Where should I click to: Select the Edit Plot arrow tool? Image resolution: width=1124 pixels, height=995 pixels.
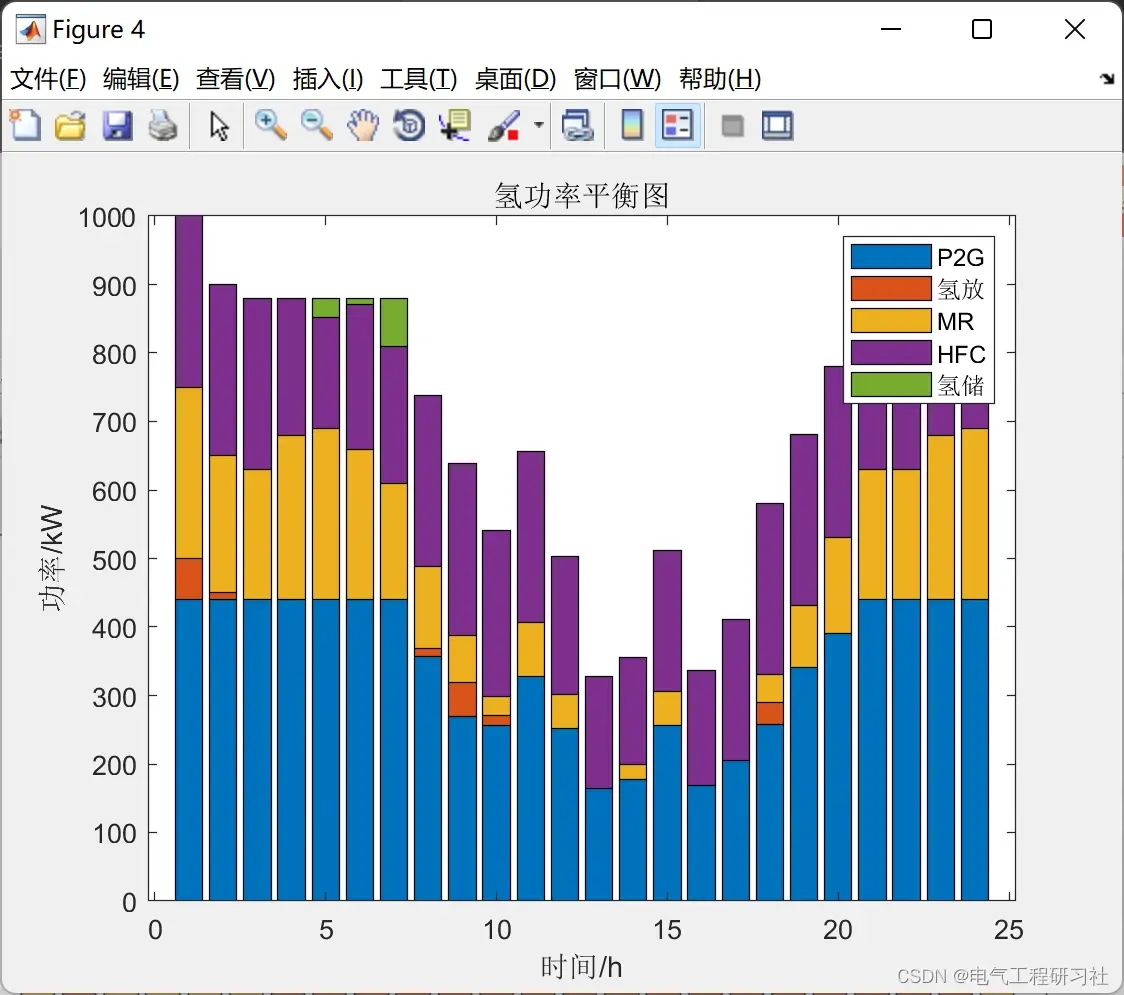[219, 126]
